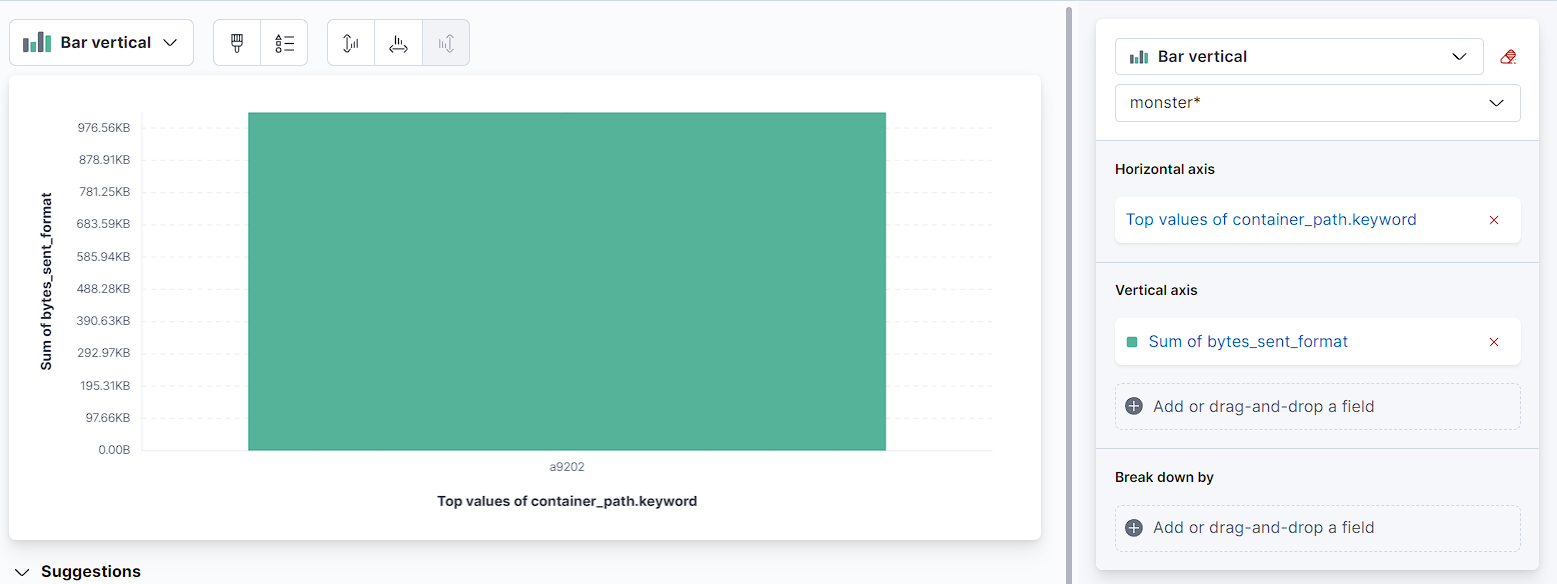Click the red eraser delete-layer icon
The height and width of the screenshot is (584, 1557).
(1508, 57)
